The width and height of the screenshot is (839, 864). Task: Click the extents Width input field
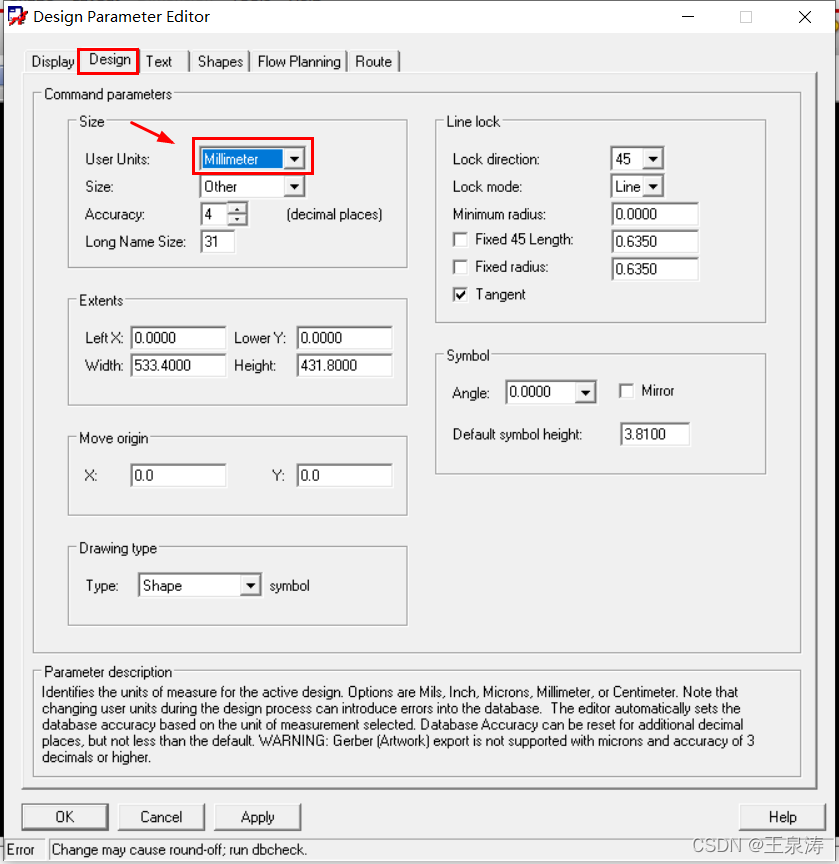[x=179, y=366]
